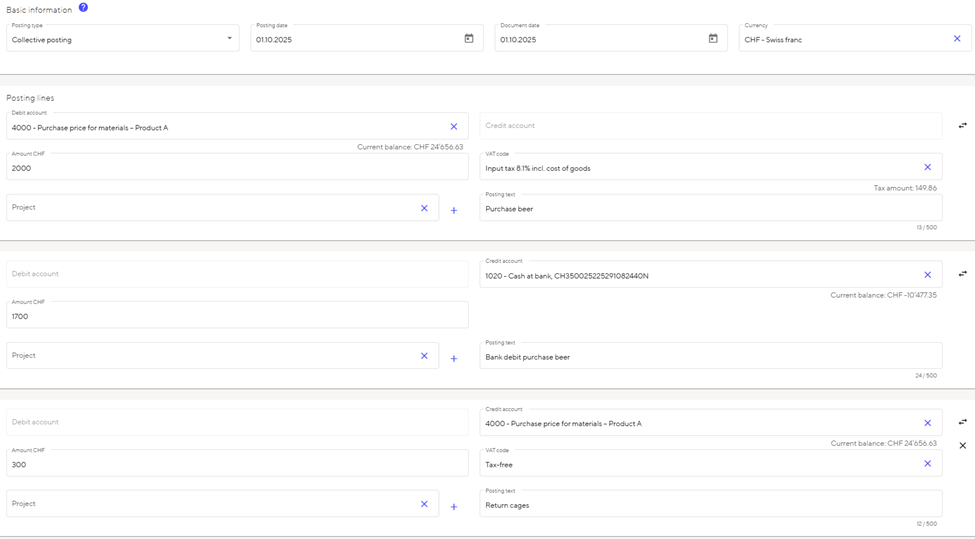This screenshot has height=539, width=975.
Task: Swap debit and credit on Return cages line
Action: tap(962, 422)
